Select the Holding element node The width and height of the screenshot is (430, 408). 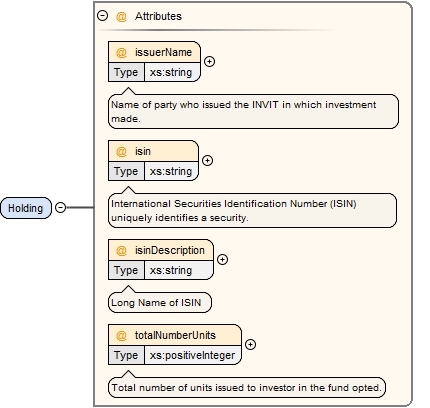[x=26, y=208]
